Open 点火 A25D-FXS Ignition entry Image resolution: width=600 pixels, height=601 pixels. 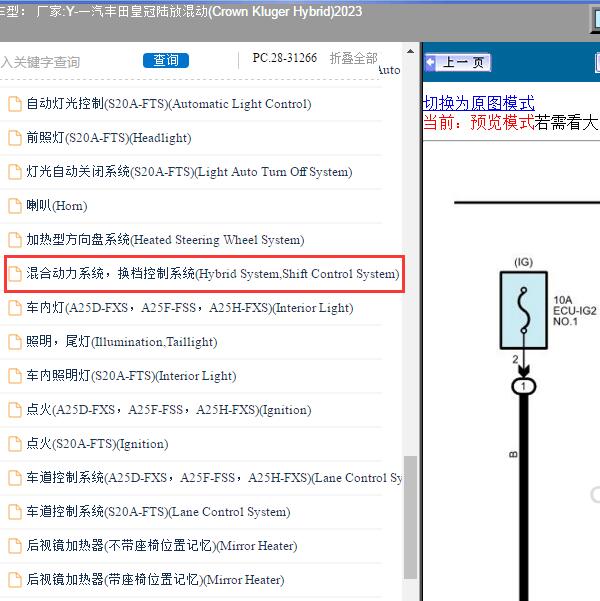coord(169,410)
